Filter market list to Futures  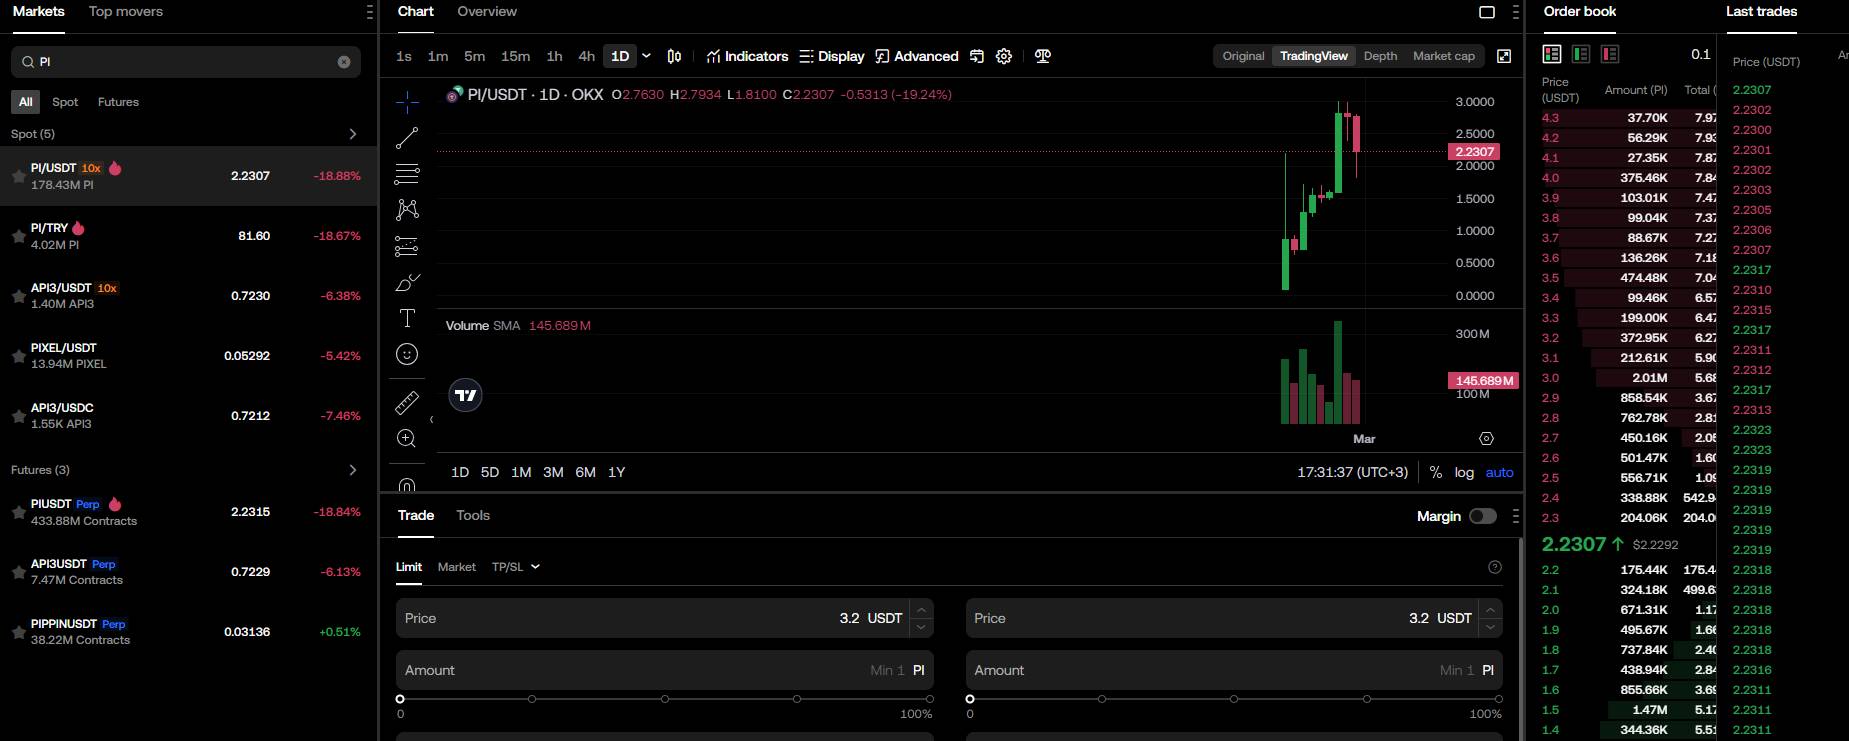118,102
